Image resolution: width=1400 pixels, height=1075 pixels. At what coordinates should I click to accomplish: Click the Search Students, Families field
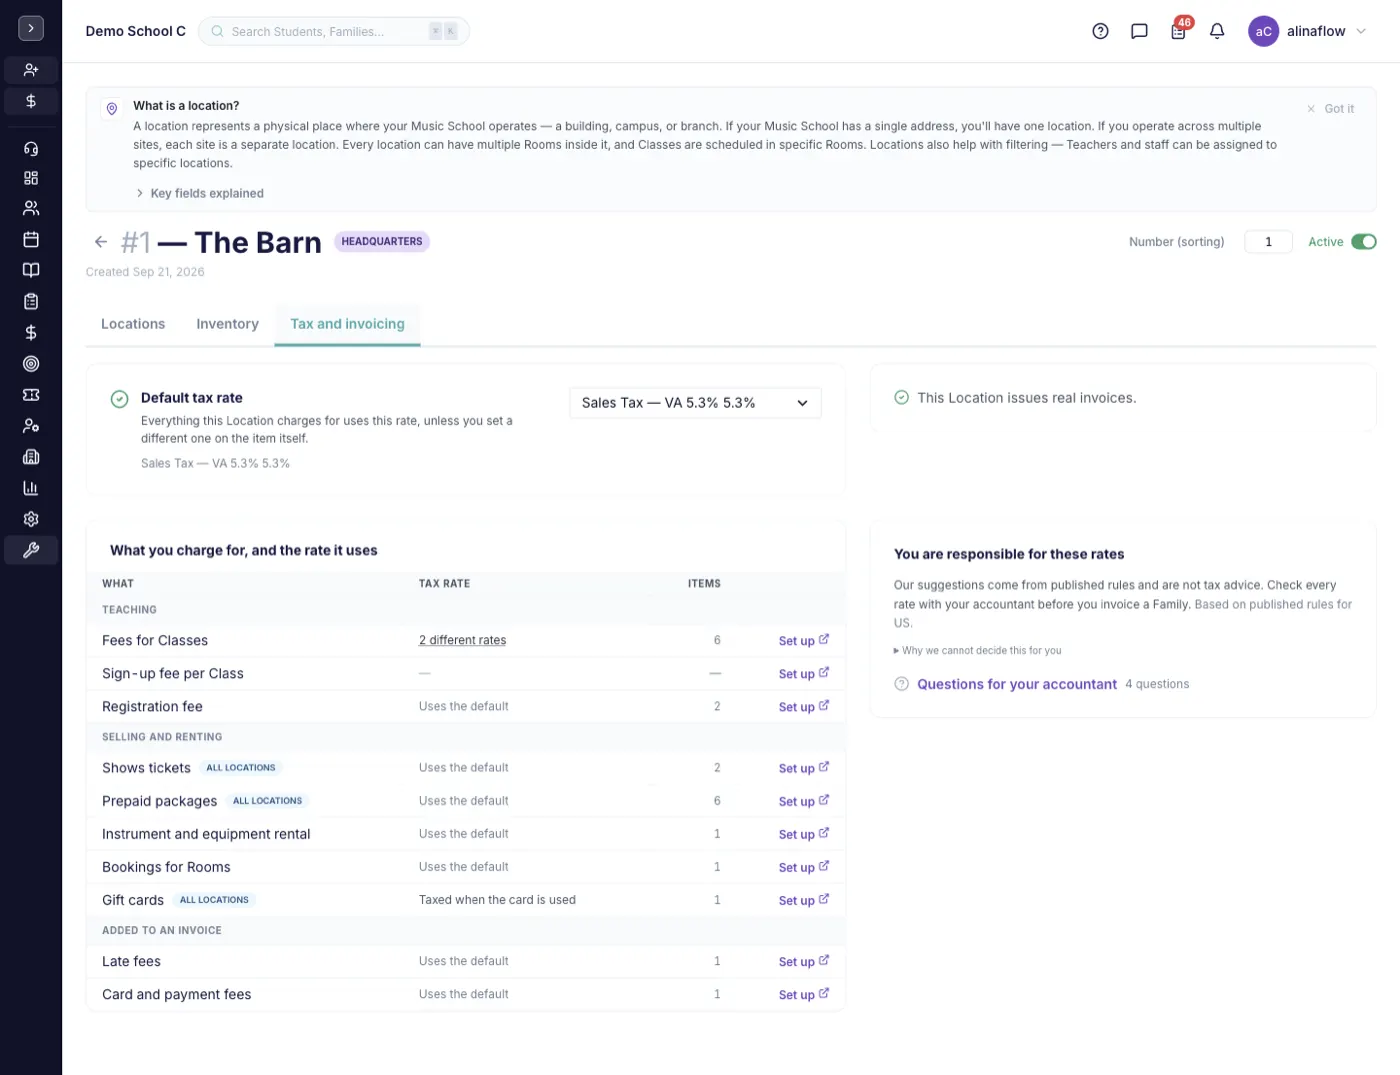[334, 31]
